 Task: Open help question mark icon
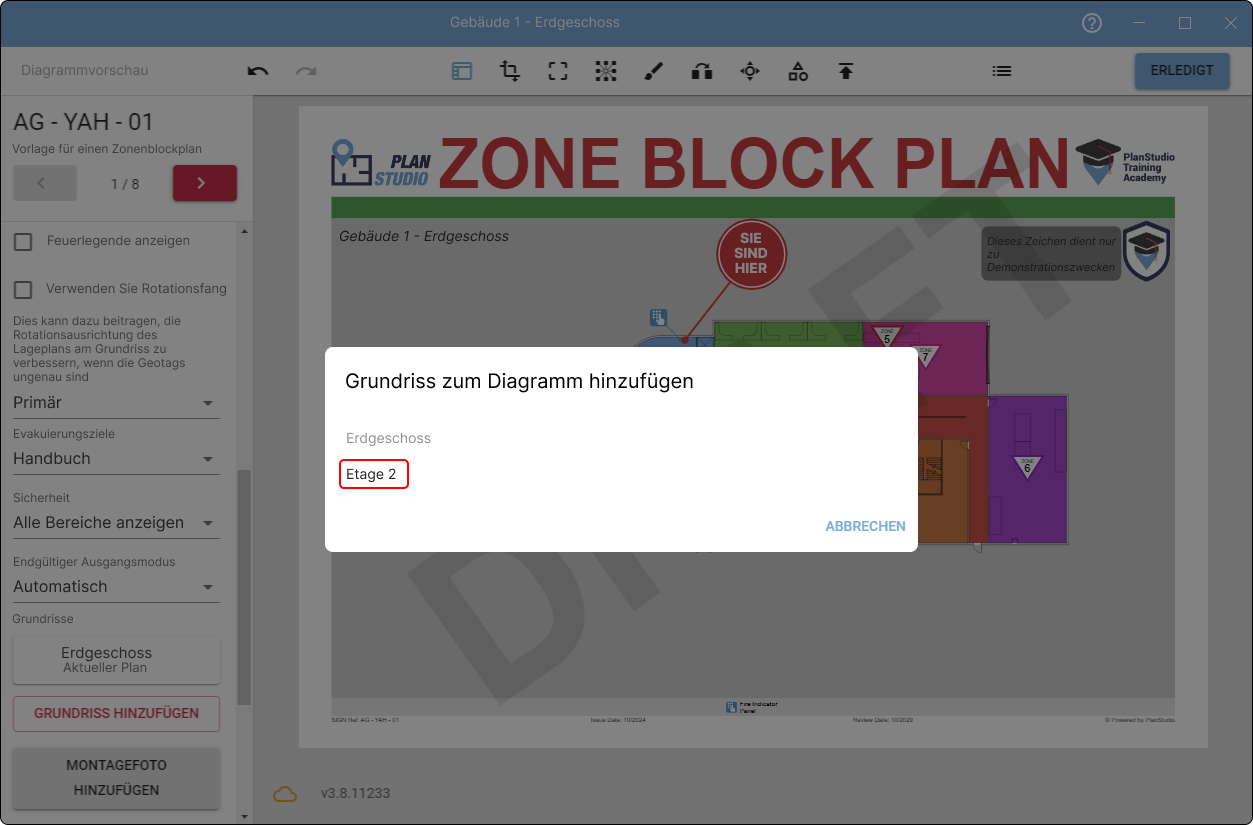[x=1092, y=23]
